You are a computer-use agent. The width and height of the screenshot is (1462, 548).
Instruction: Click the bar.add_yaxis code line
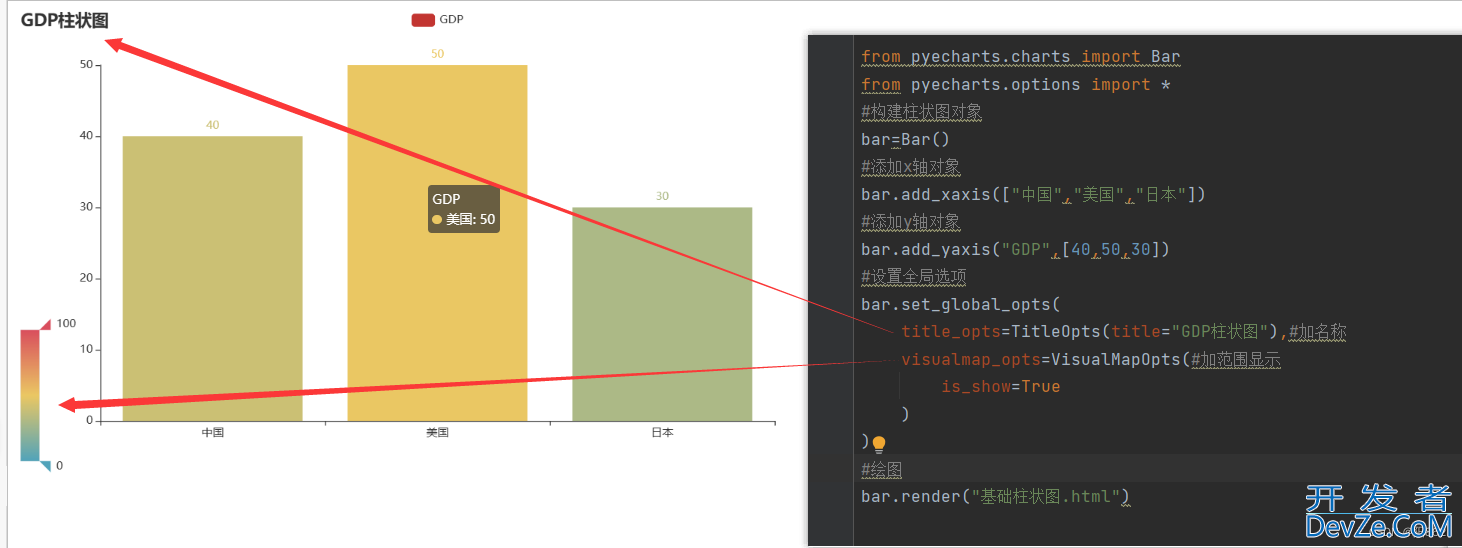pyautogui.click(x=1015, y=249)
